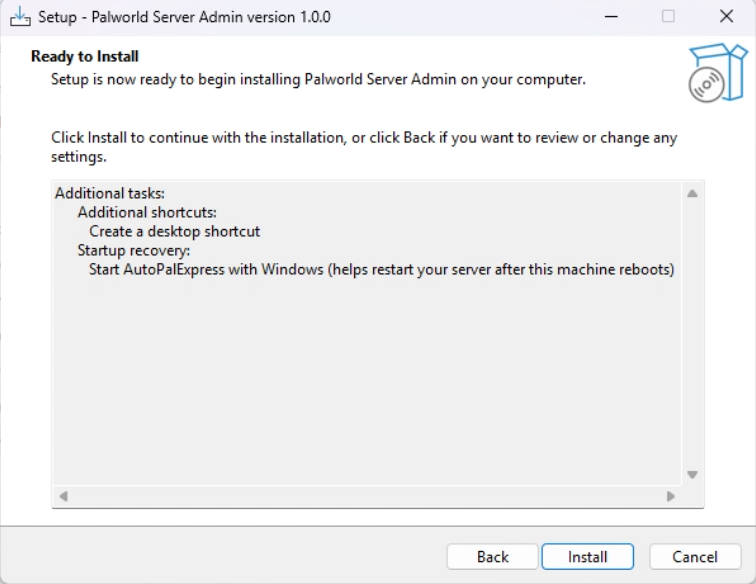This screenshot has width=756, height=584.
Task: Cancel the Palworld Server Admin setup
Action: point(695,557)
